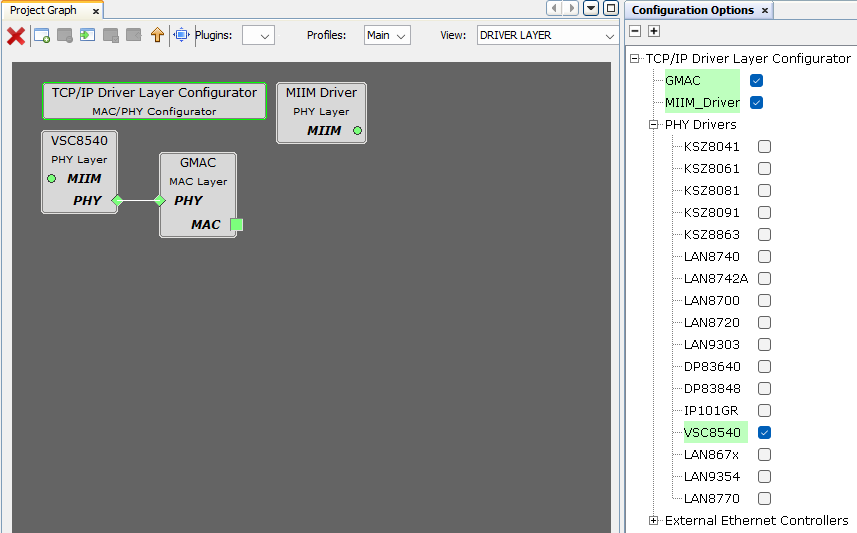Click the green arrow import into group icon
Viewport: 857px width, 533px height.
click(87, 36)
